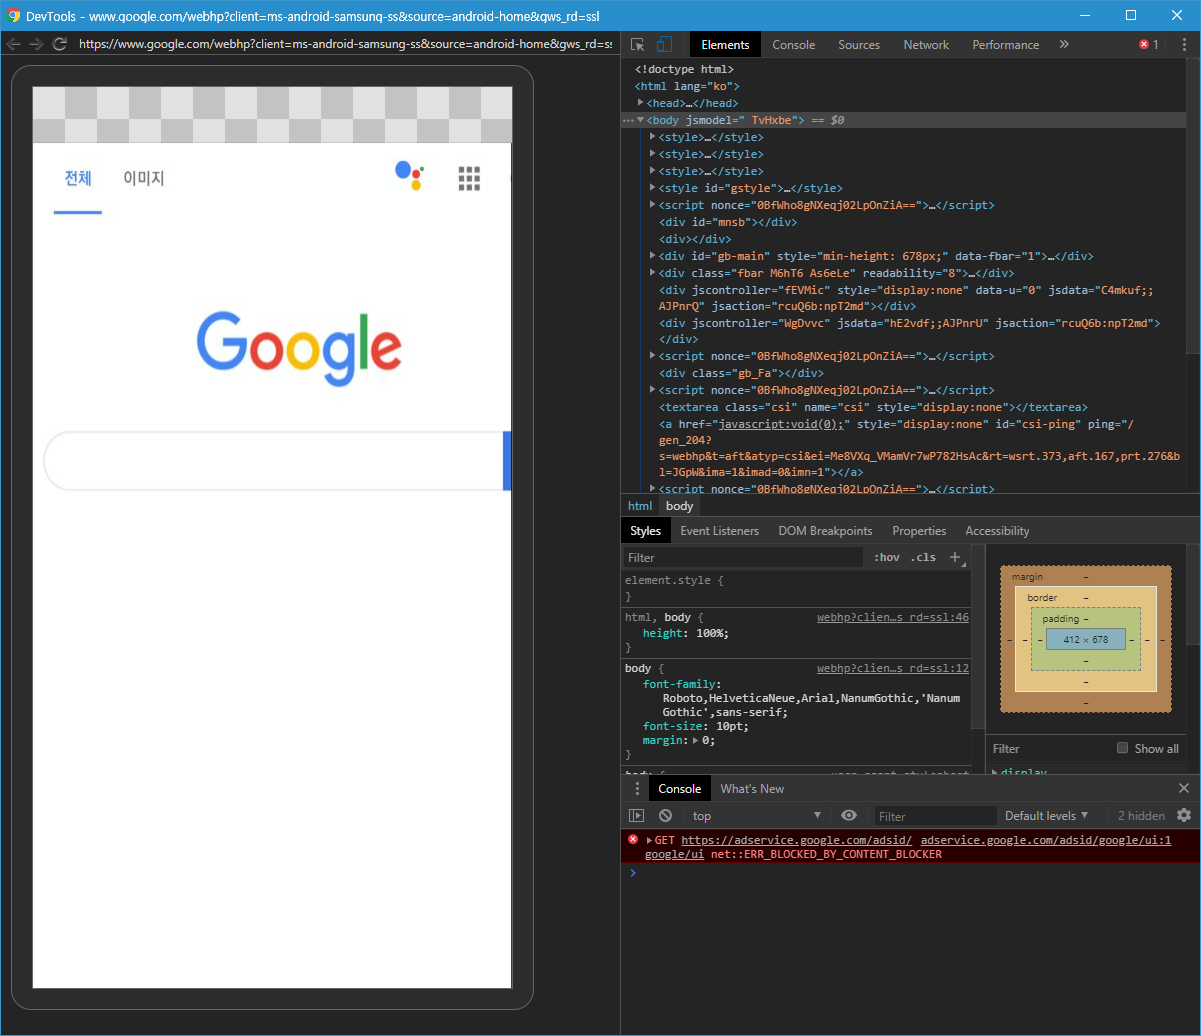Viewport: 1201px width, 1036px height.
Task: Open the Google apps grid icon
Action: [470, 178]
